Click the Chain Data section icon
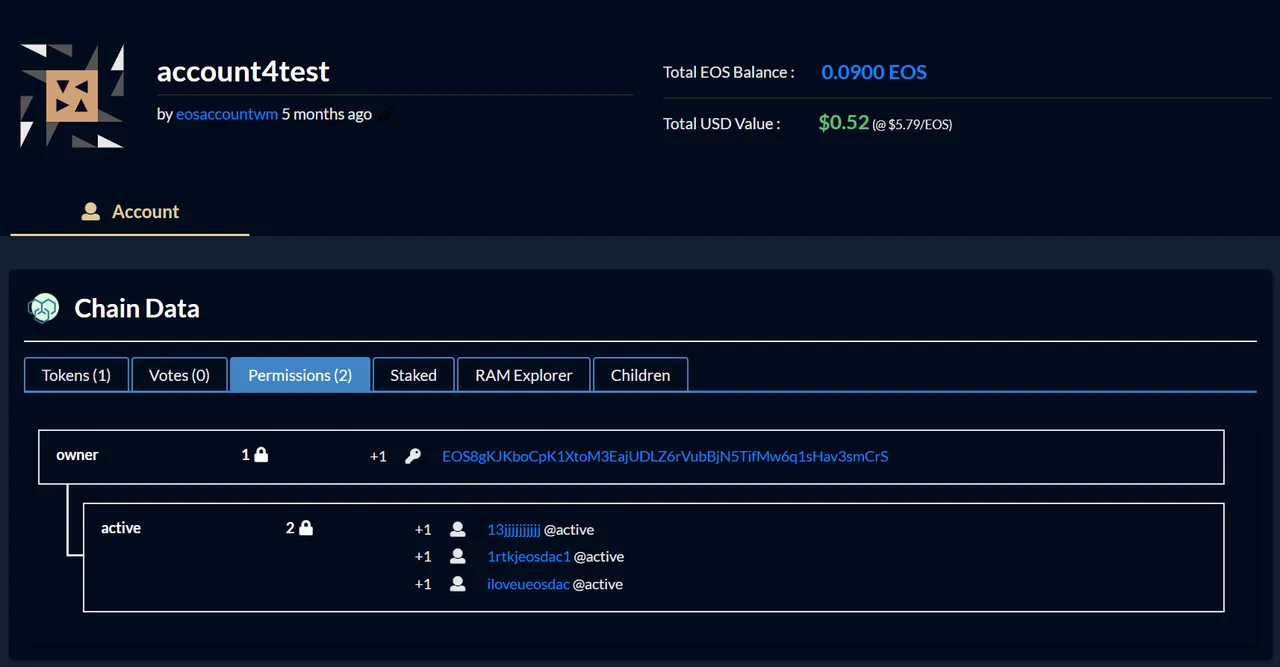1280x667 pixels. (43, 308)
